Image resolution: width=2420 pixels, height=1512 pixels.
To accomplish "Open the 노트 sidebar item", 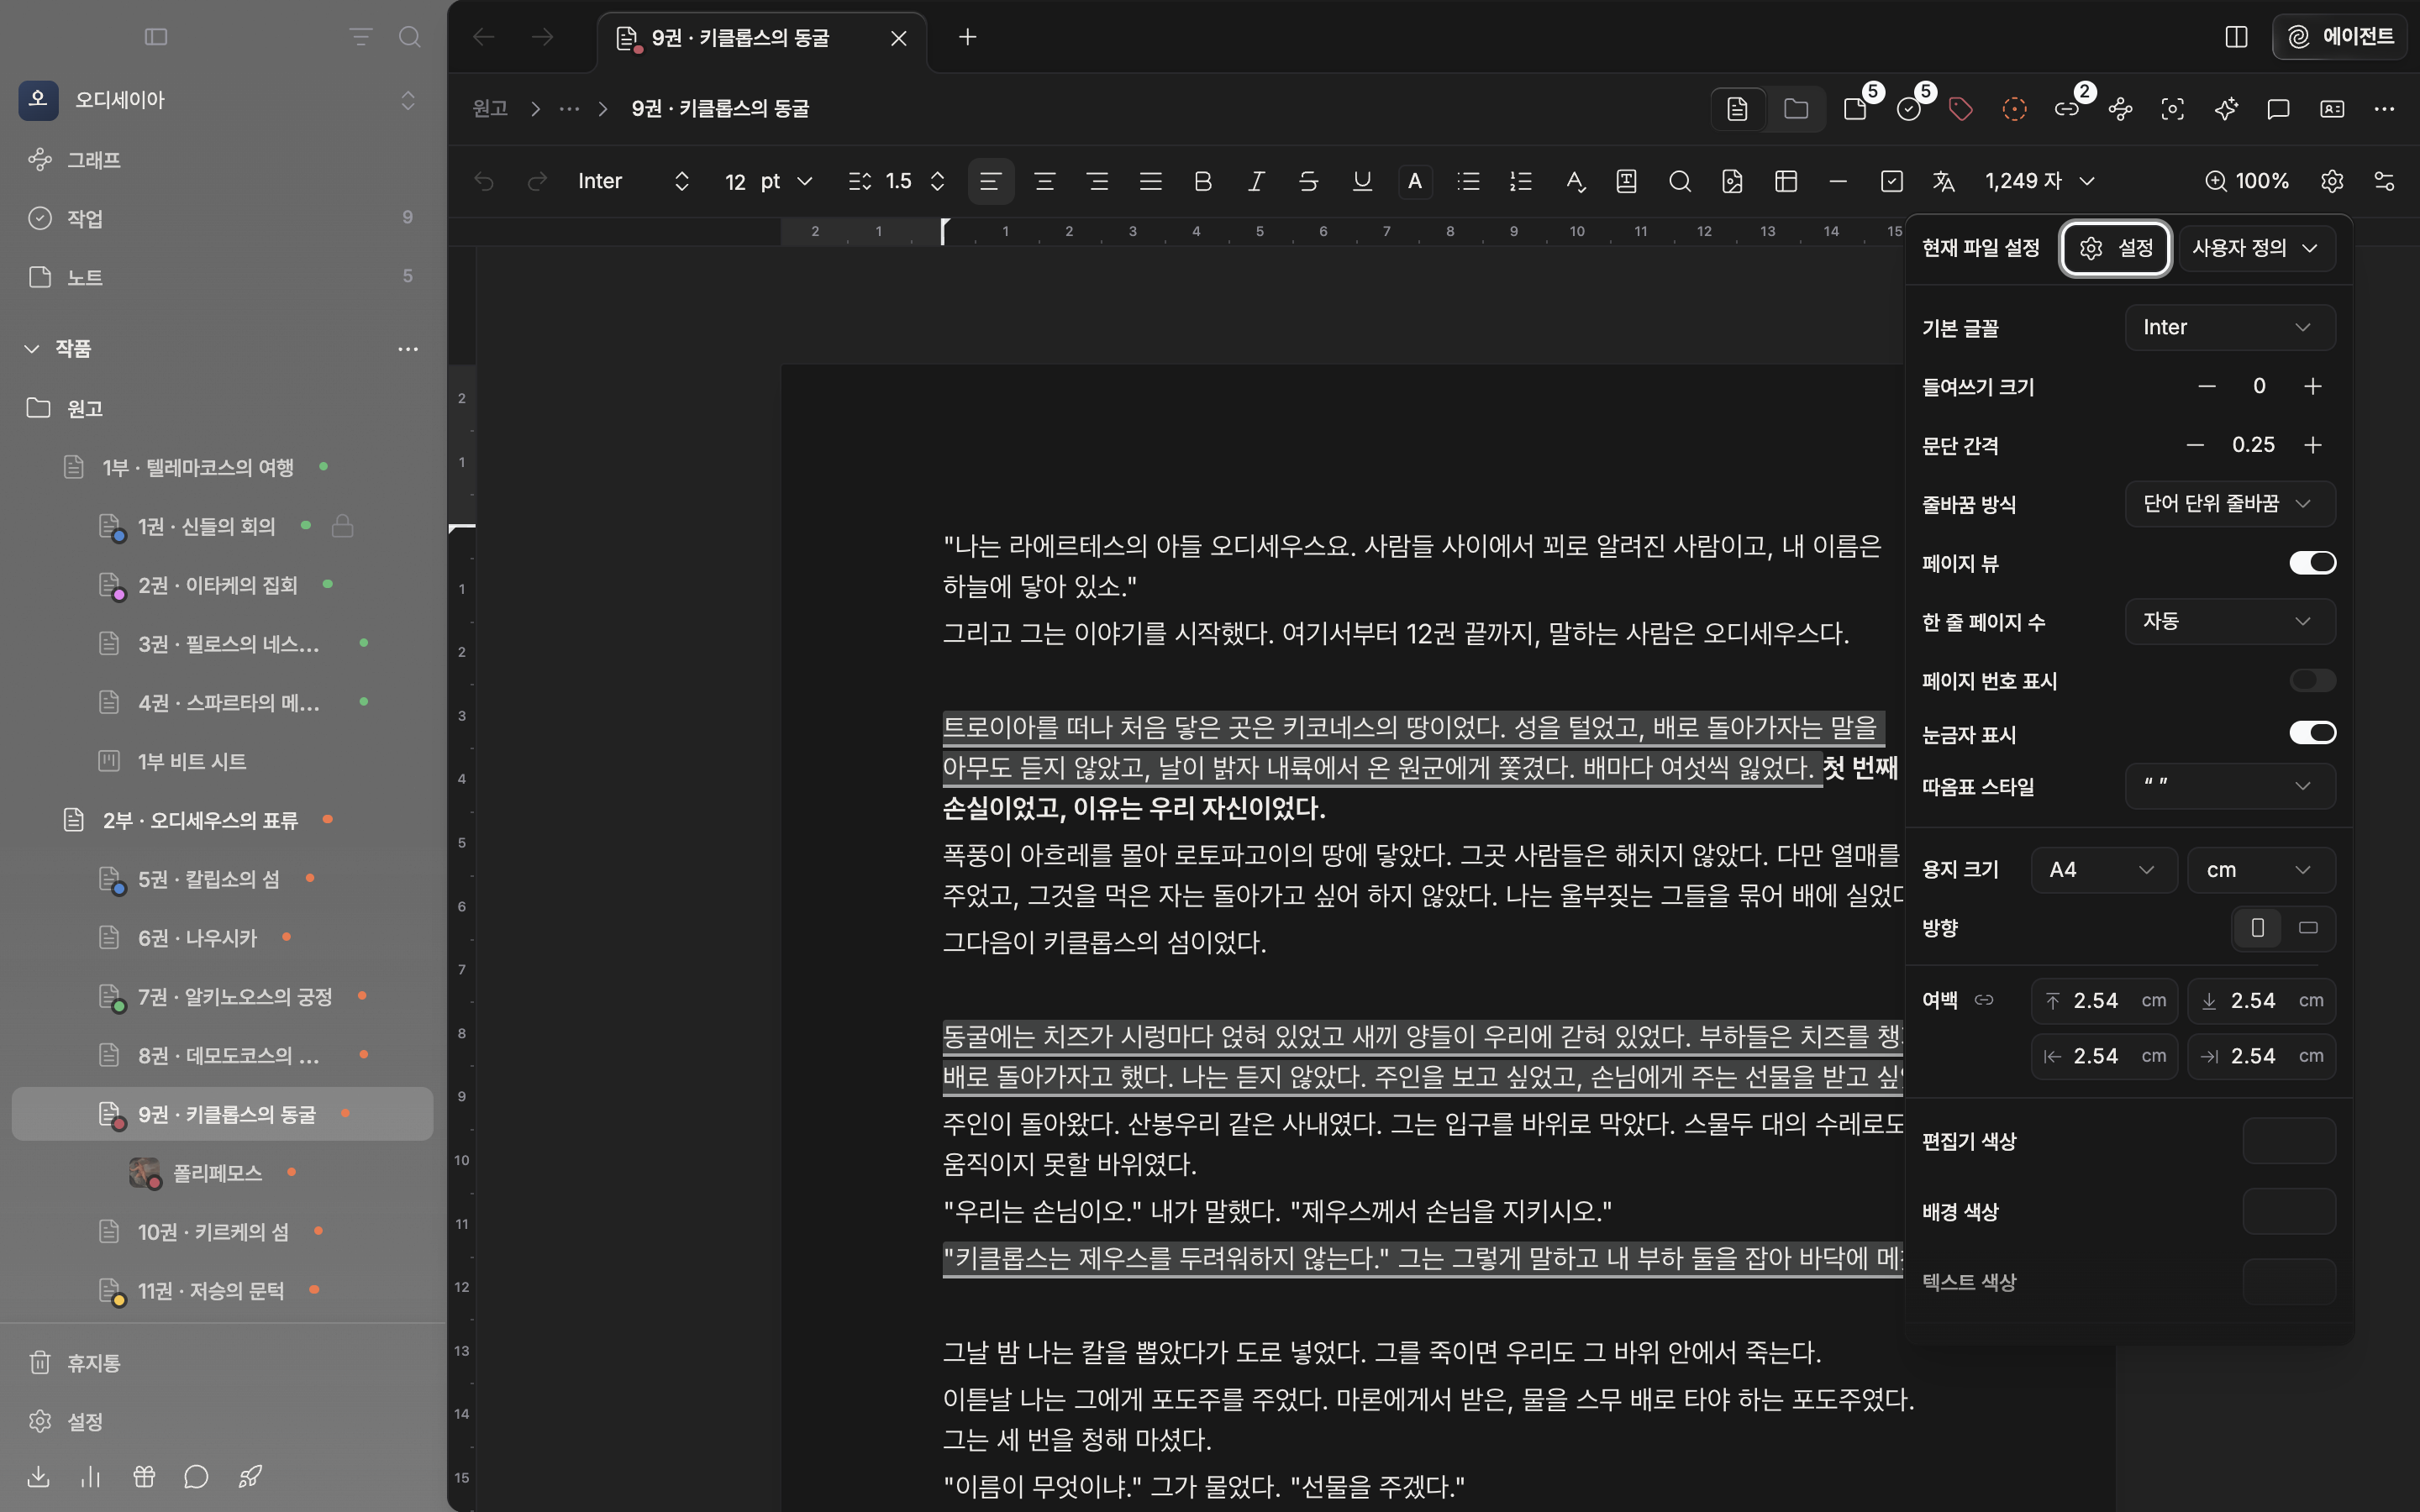I will tap(223, 277).
